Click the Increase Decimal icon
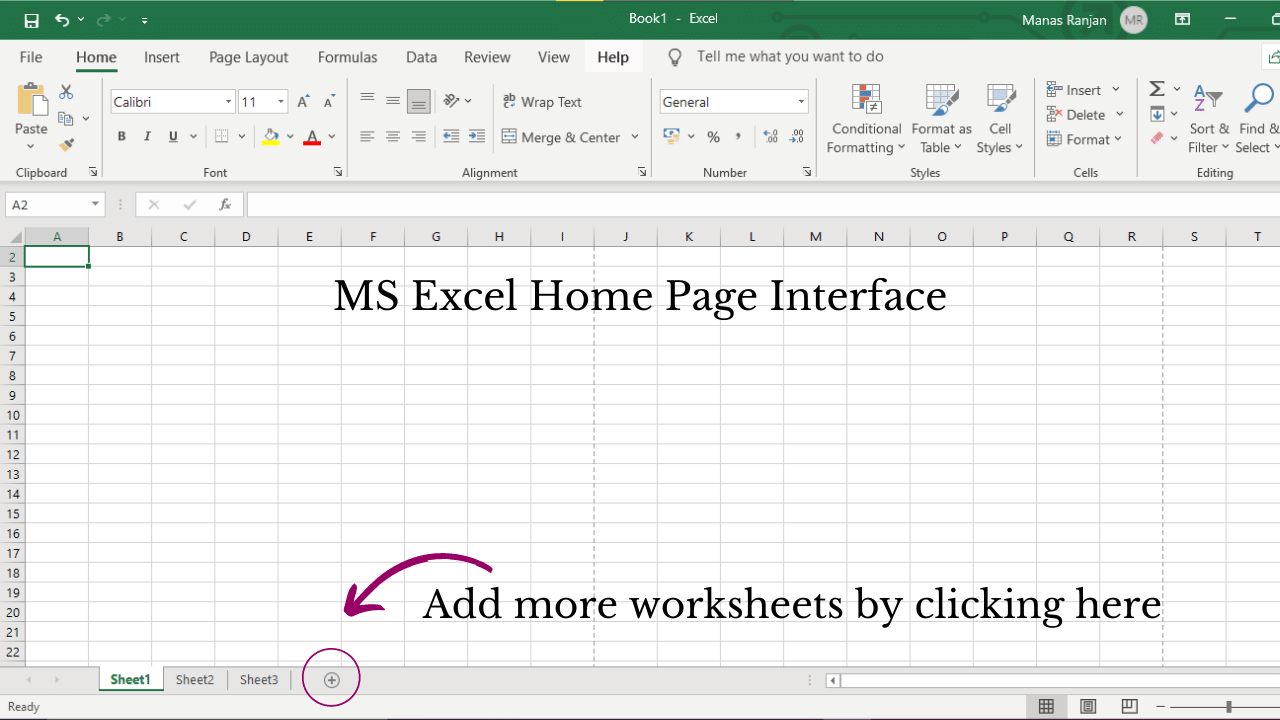This screenshot has width=1280, height=720. click(770, 136)
